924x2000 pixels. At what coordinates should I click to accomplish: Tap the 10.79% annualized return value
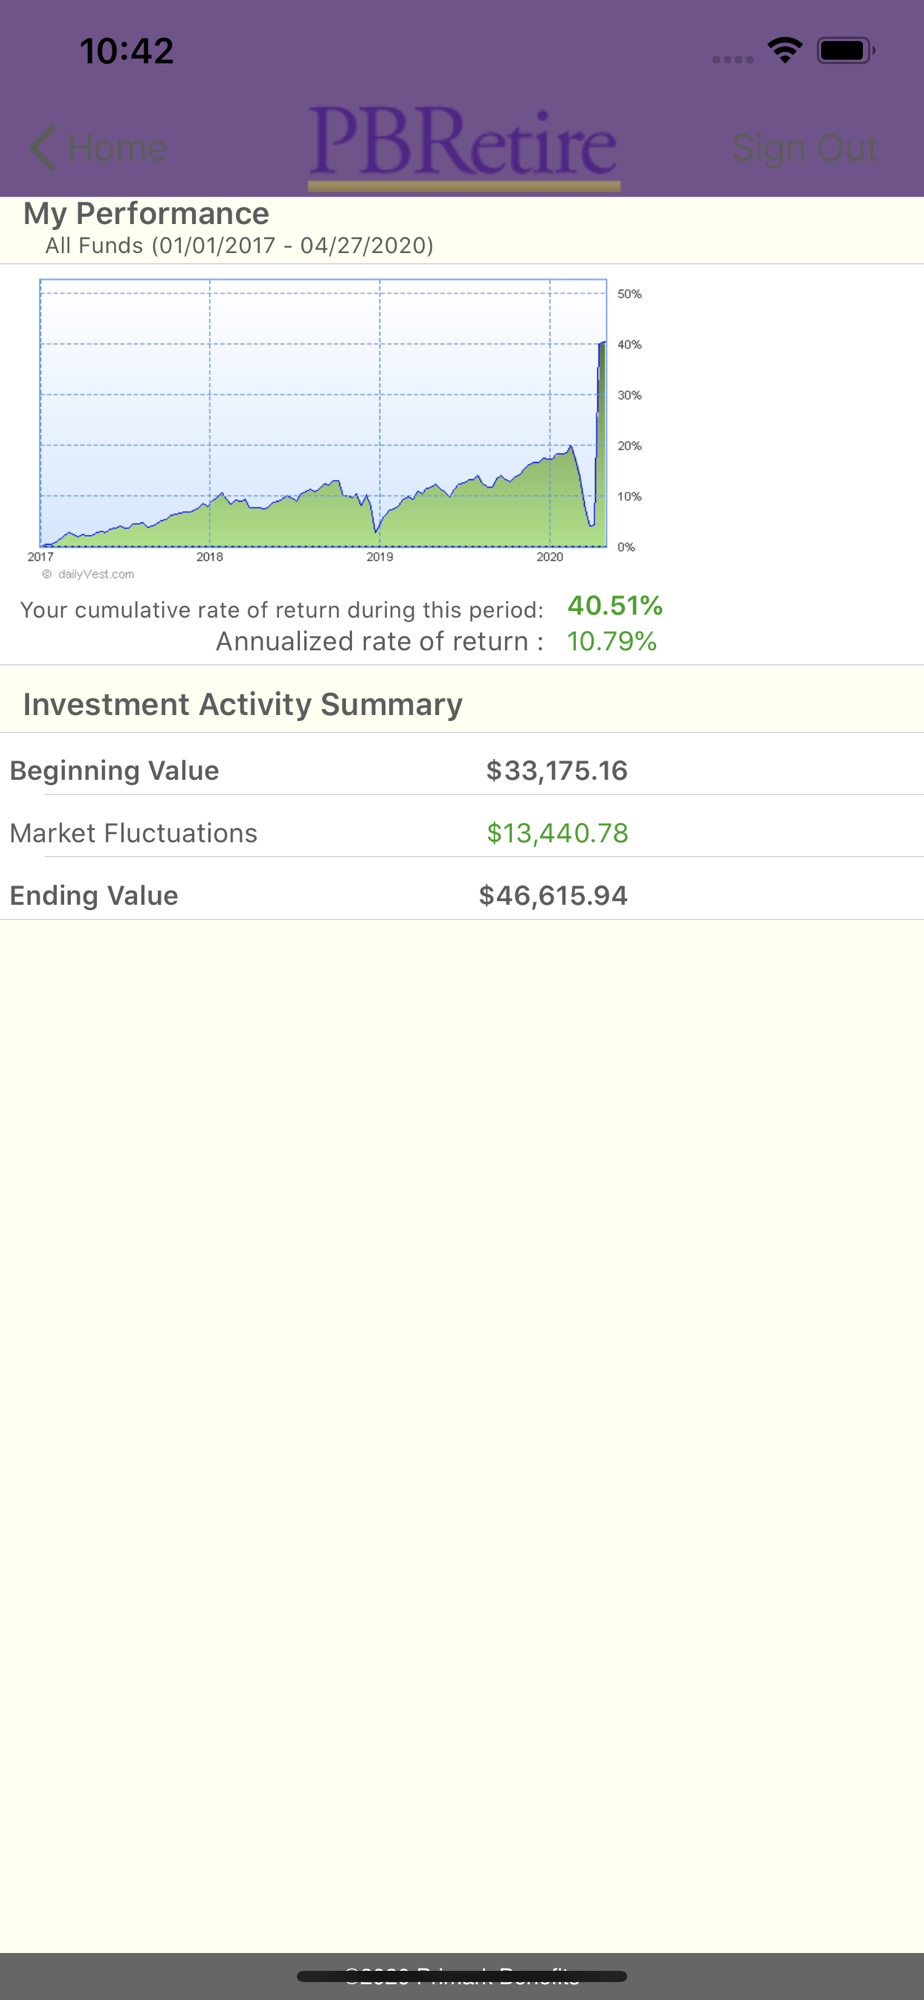[612, 641]
